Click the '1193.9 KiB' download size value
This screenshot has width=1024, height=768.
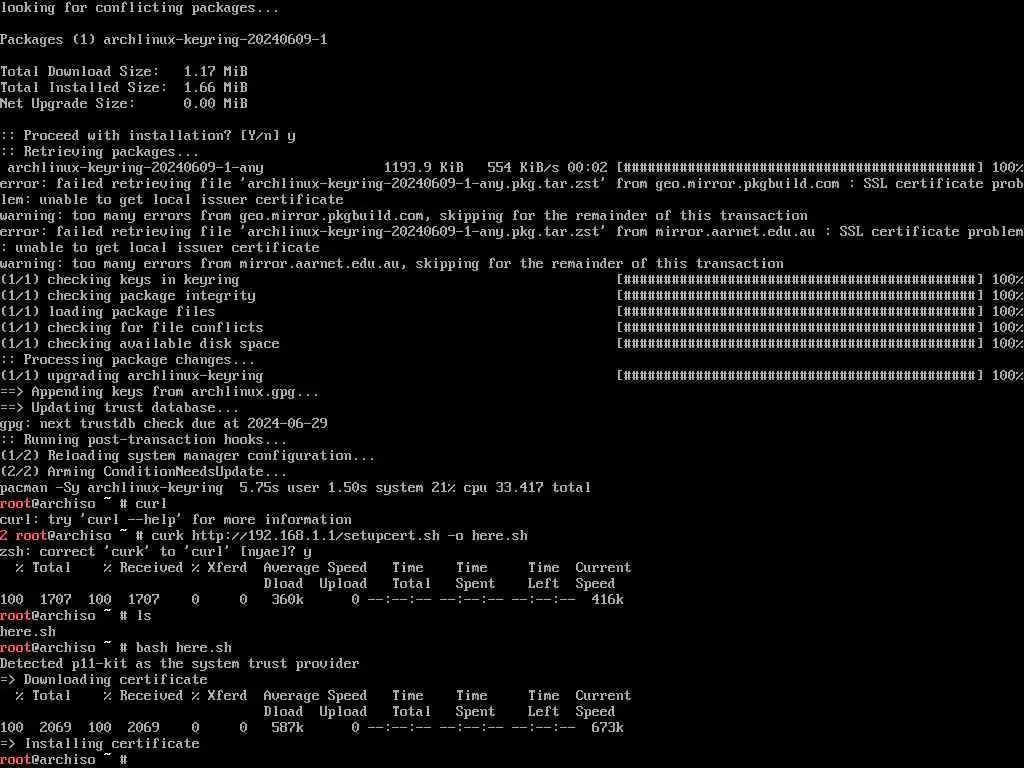click(x=423, y=167)
